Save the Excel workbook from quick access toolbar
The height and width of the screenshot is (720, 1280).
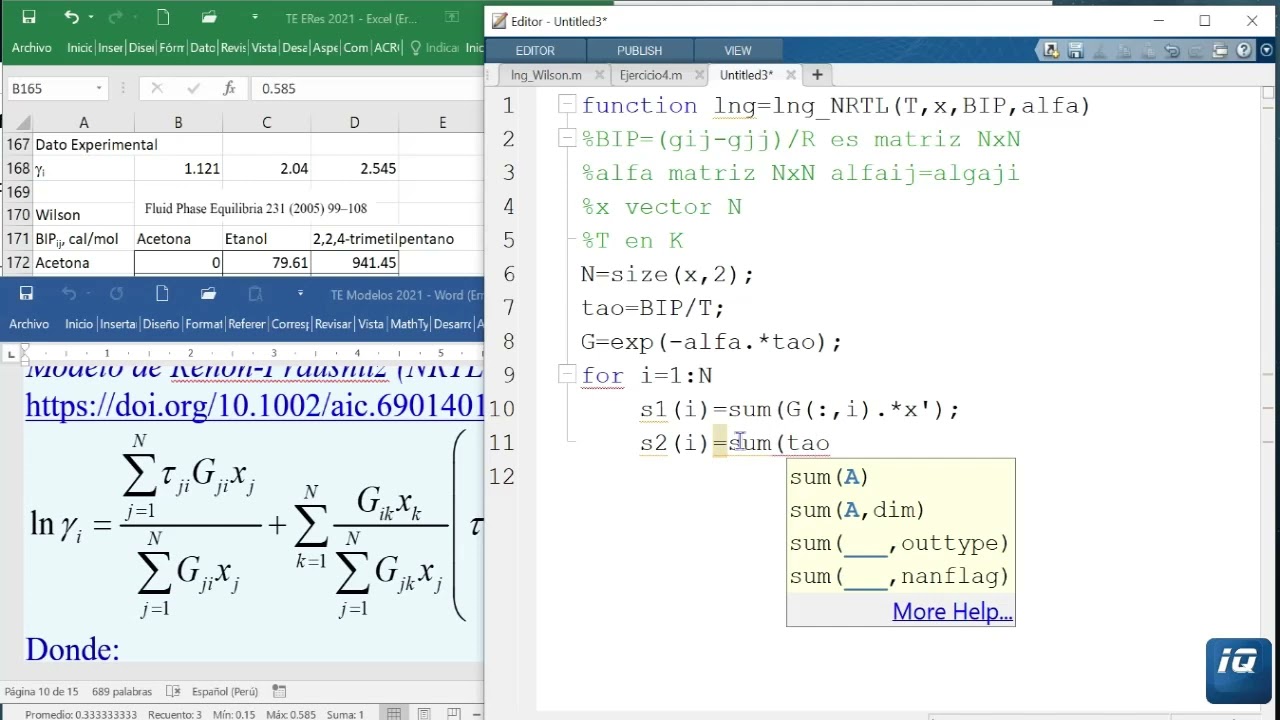(x=28, y=17)
